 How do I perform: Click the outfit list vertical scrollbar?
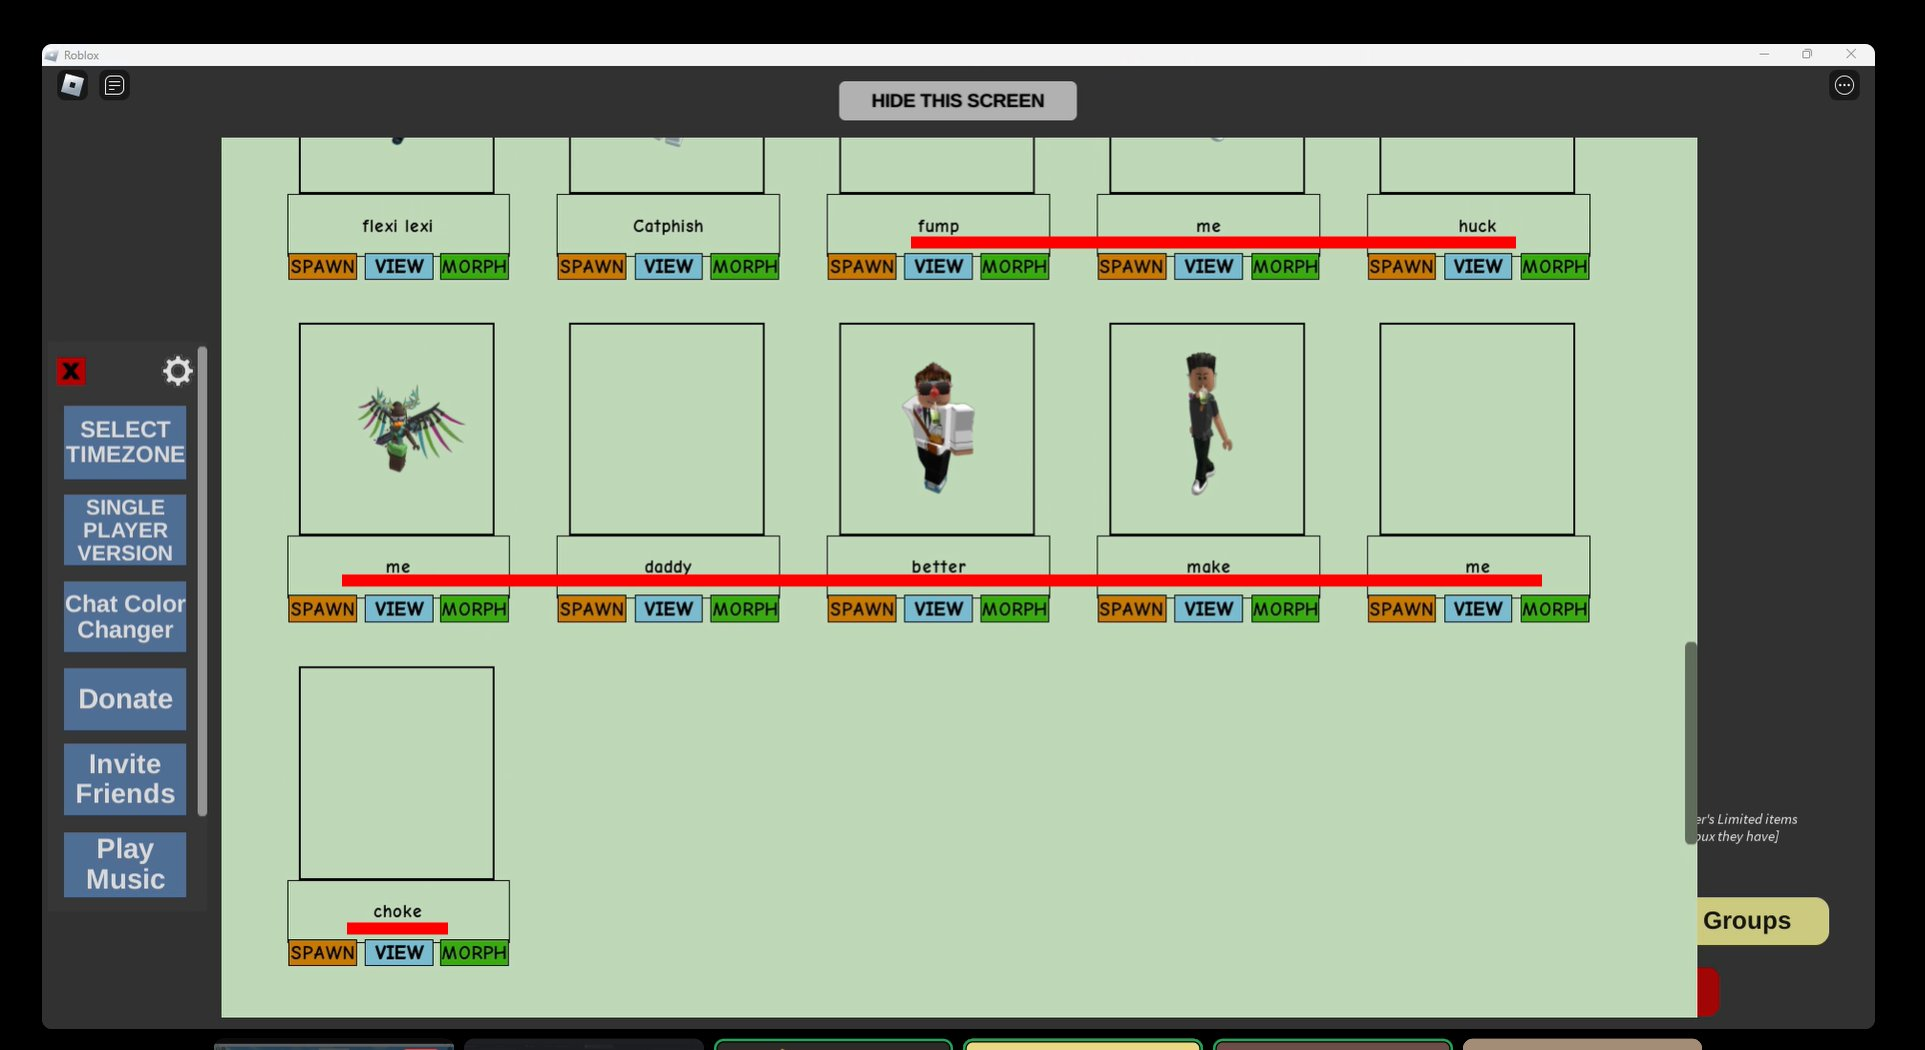[x=1690, y=743]
